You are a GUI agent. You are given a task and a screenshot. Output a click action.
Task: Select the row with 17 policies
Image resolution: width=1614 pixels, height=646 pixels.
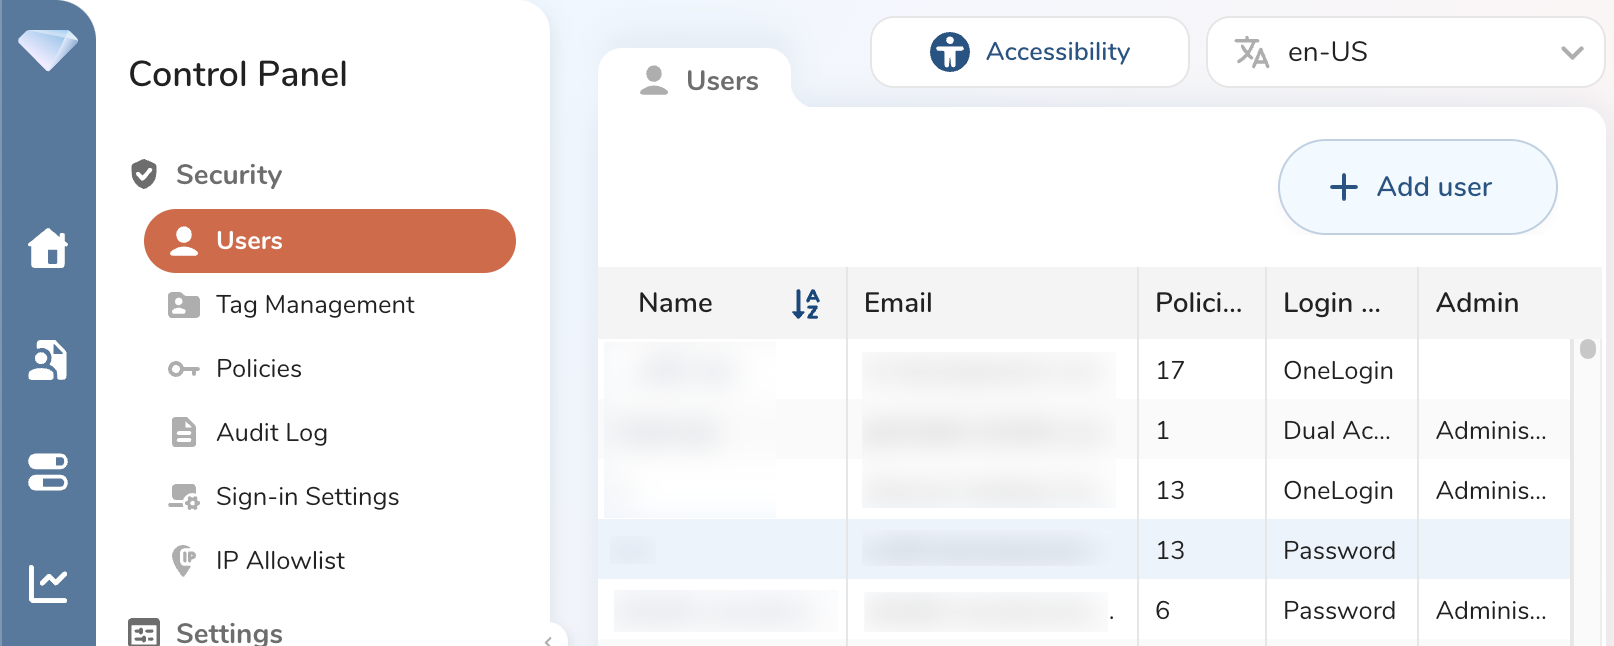pos(1170,371)
